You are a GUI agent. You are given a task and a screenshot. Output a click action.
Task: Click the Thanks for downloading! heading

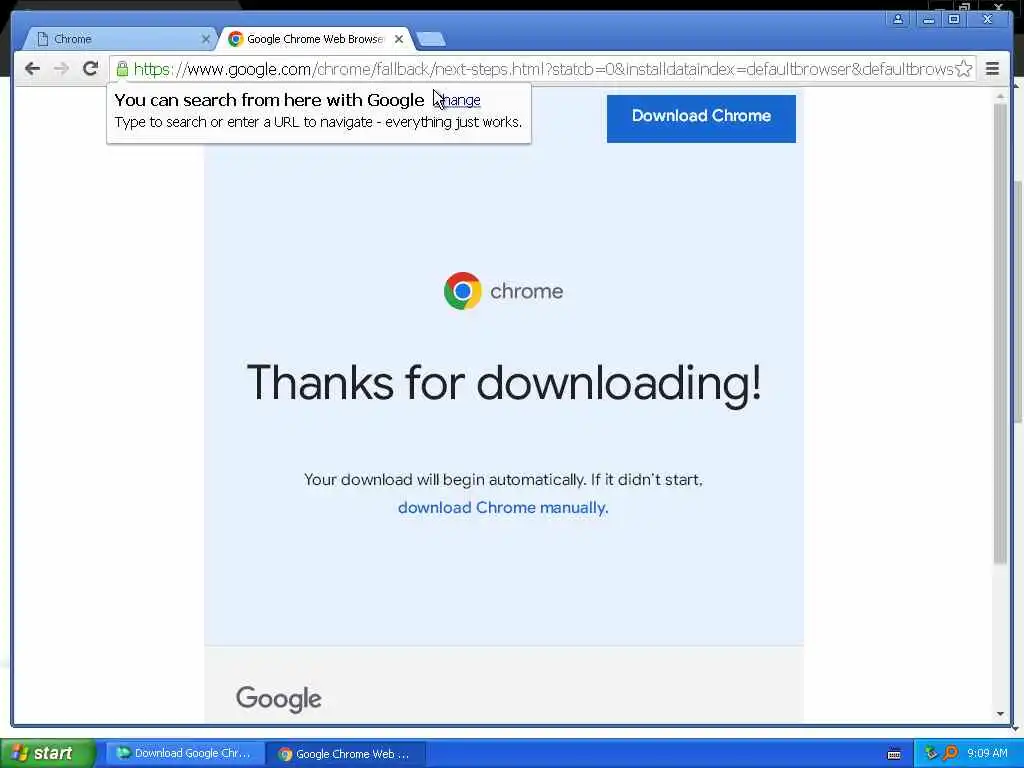(504, 383)
